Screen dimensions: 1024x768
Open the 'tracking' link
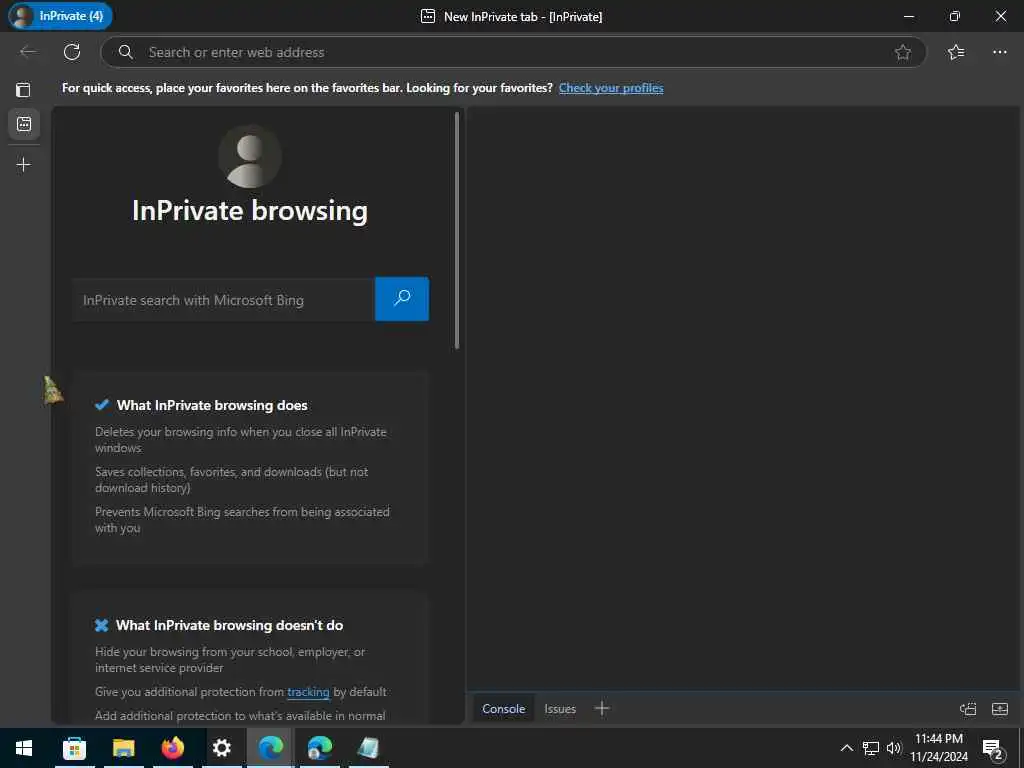click(x=308, y=692)
